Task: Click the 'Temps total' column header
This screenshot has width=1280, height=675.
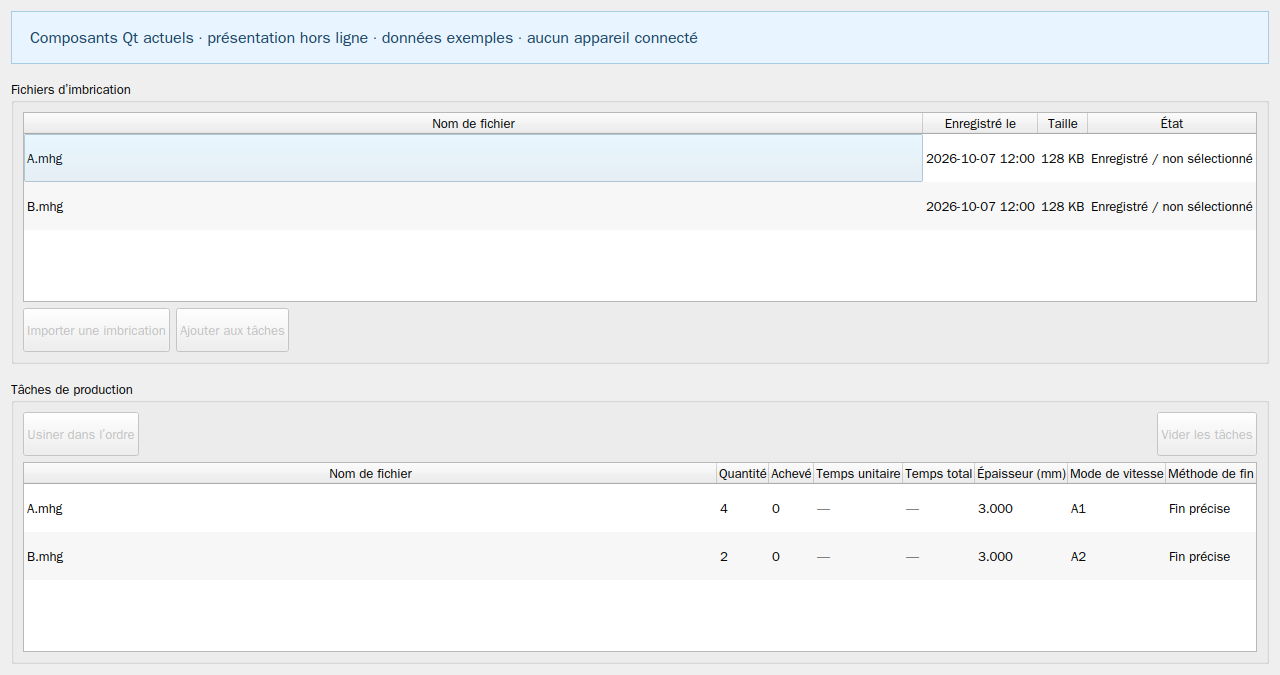Action: [939, 473]
